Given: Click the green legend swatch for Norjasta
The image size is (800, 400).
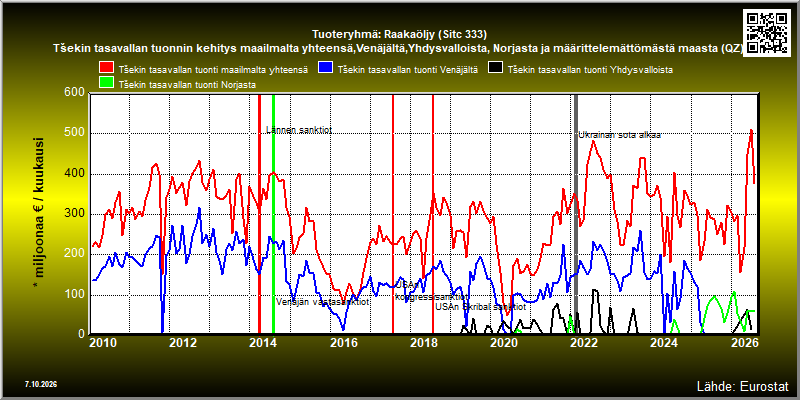Looking at the screenshot, I should [107, 84].
